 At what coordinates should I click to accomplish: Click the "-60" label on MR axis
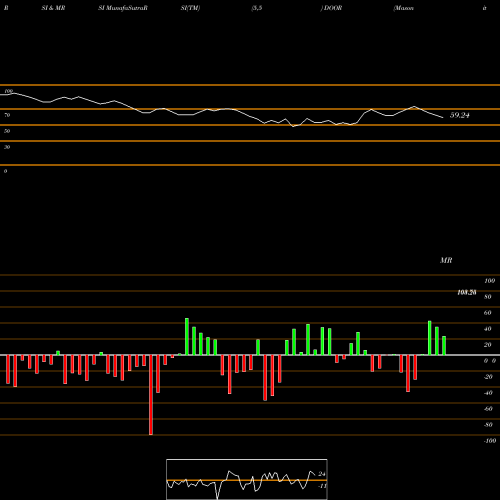(488, 409)
